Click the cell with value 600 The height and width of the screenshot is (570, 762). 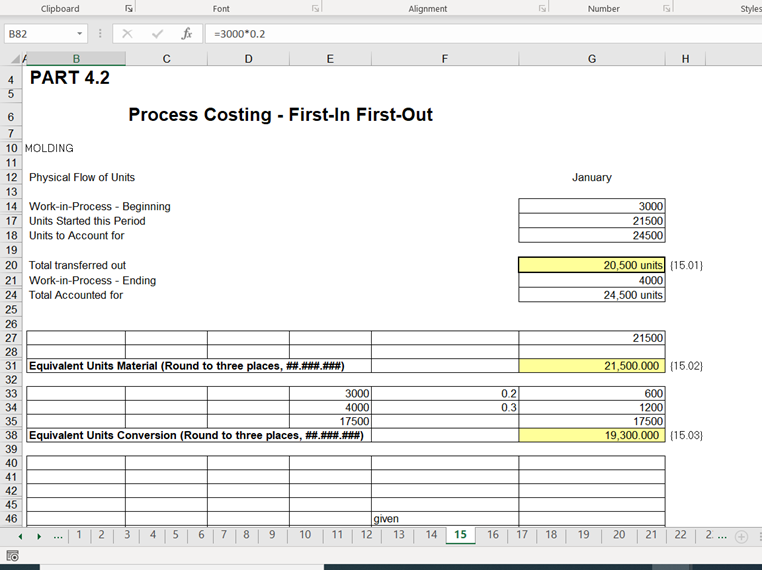[x=591, y=394]
